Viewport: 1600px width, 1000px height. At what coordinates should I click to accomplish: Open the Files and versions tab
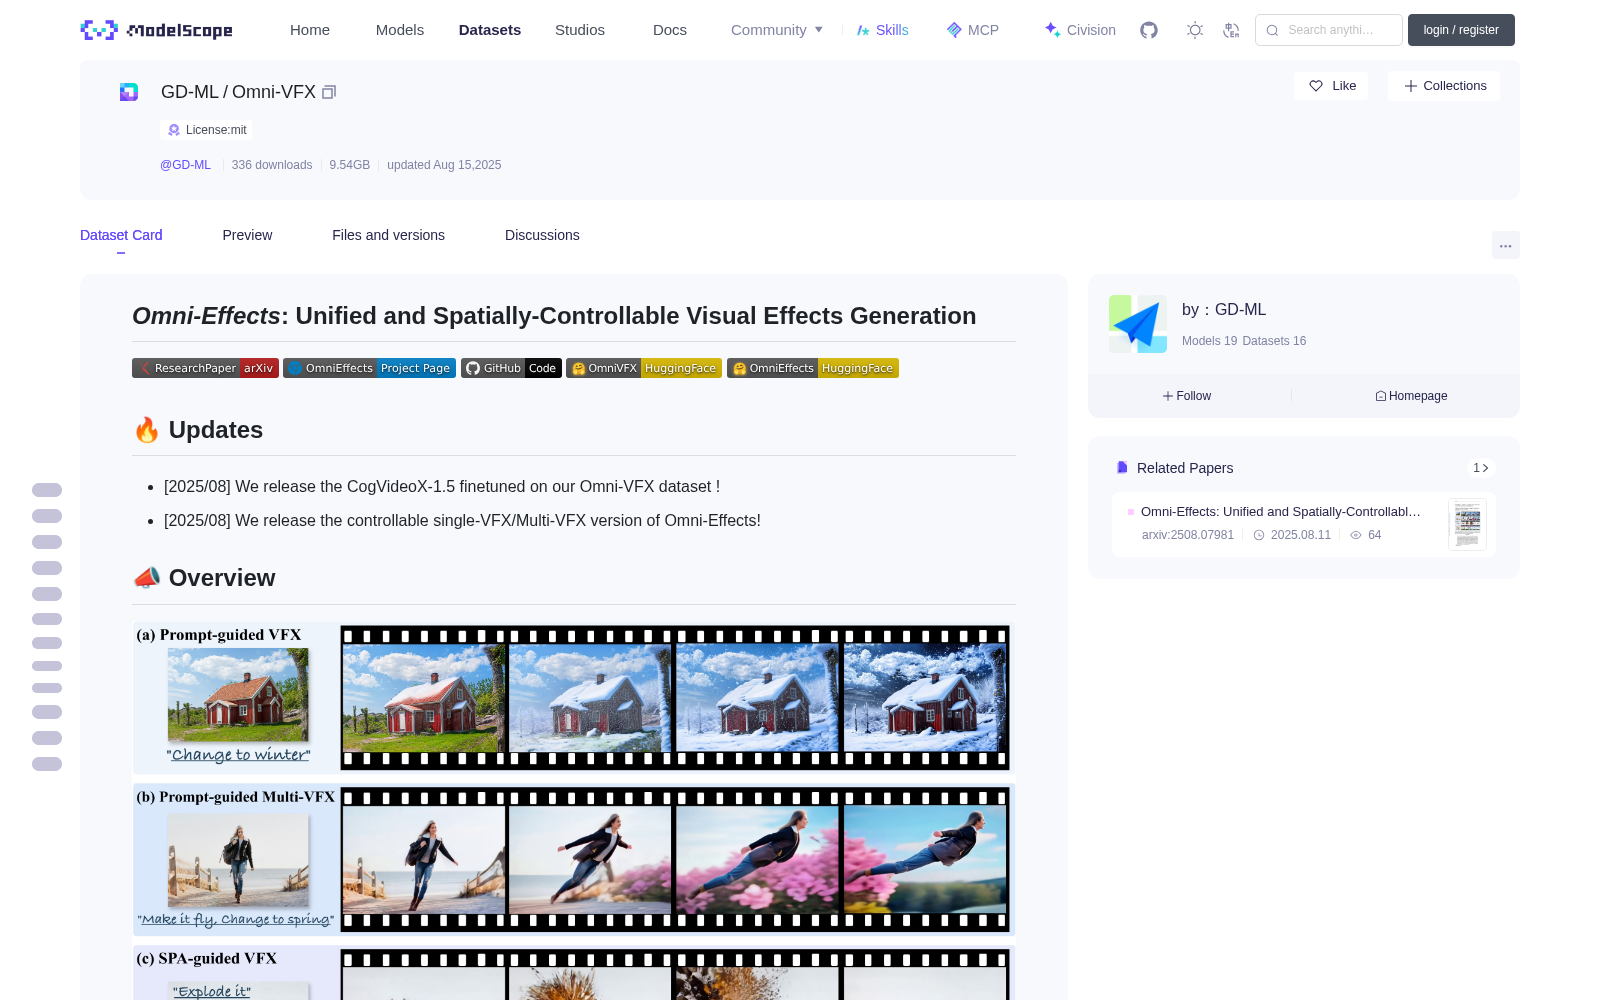tap(388, 235)
